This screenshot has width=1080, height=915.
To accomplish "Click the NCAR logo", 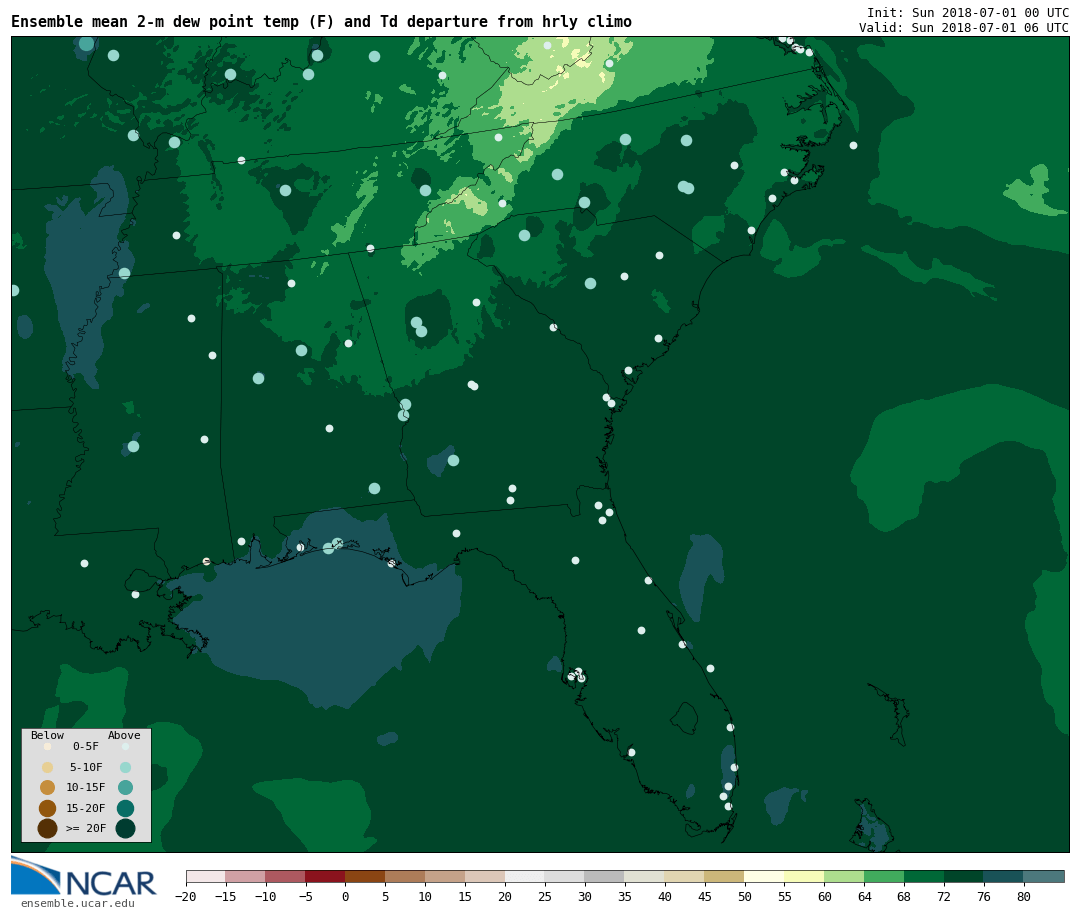I will [x=83, y=876].
